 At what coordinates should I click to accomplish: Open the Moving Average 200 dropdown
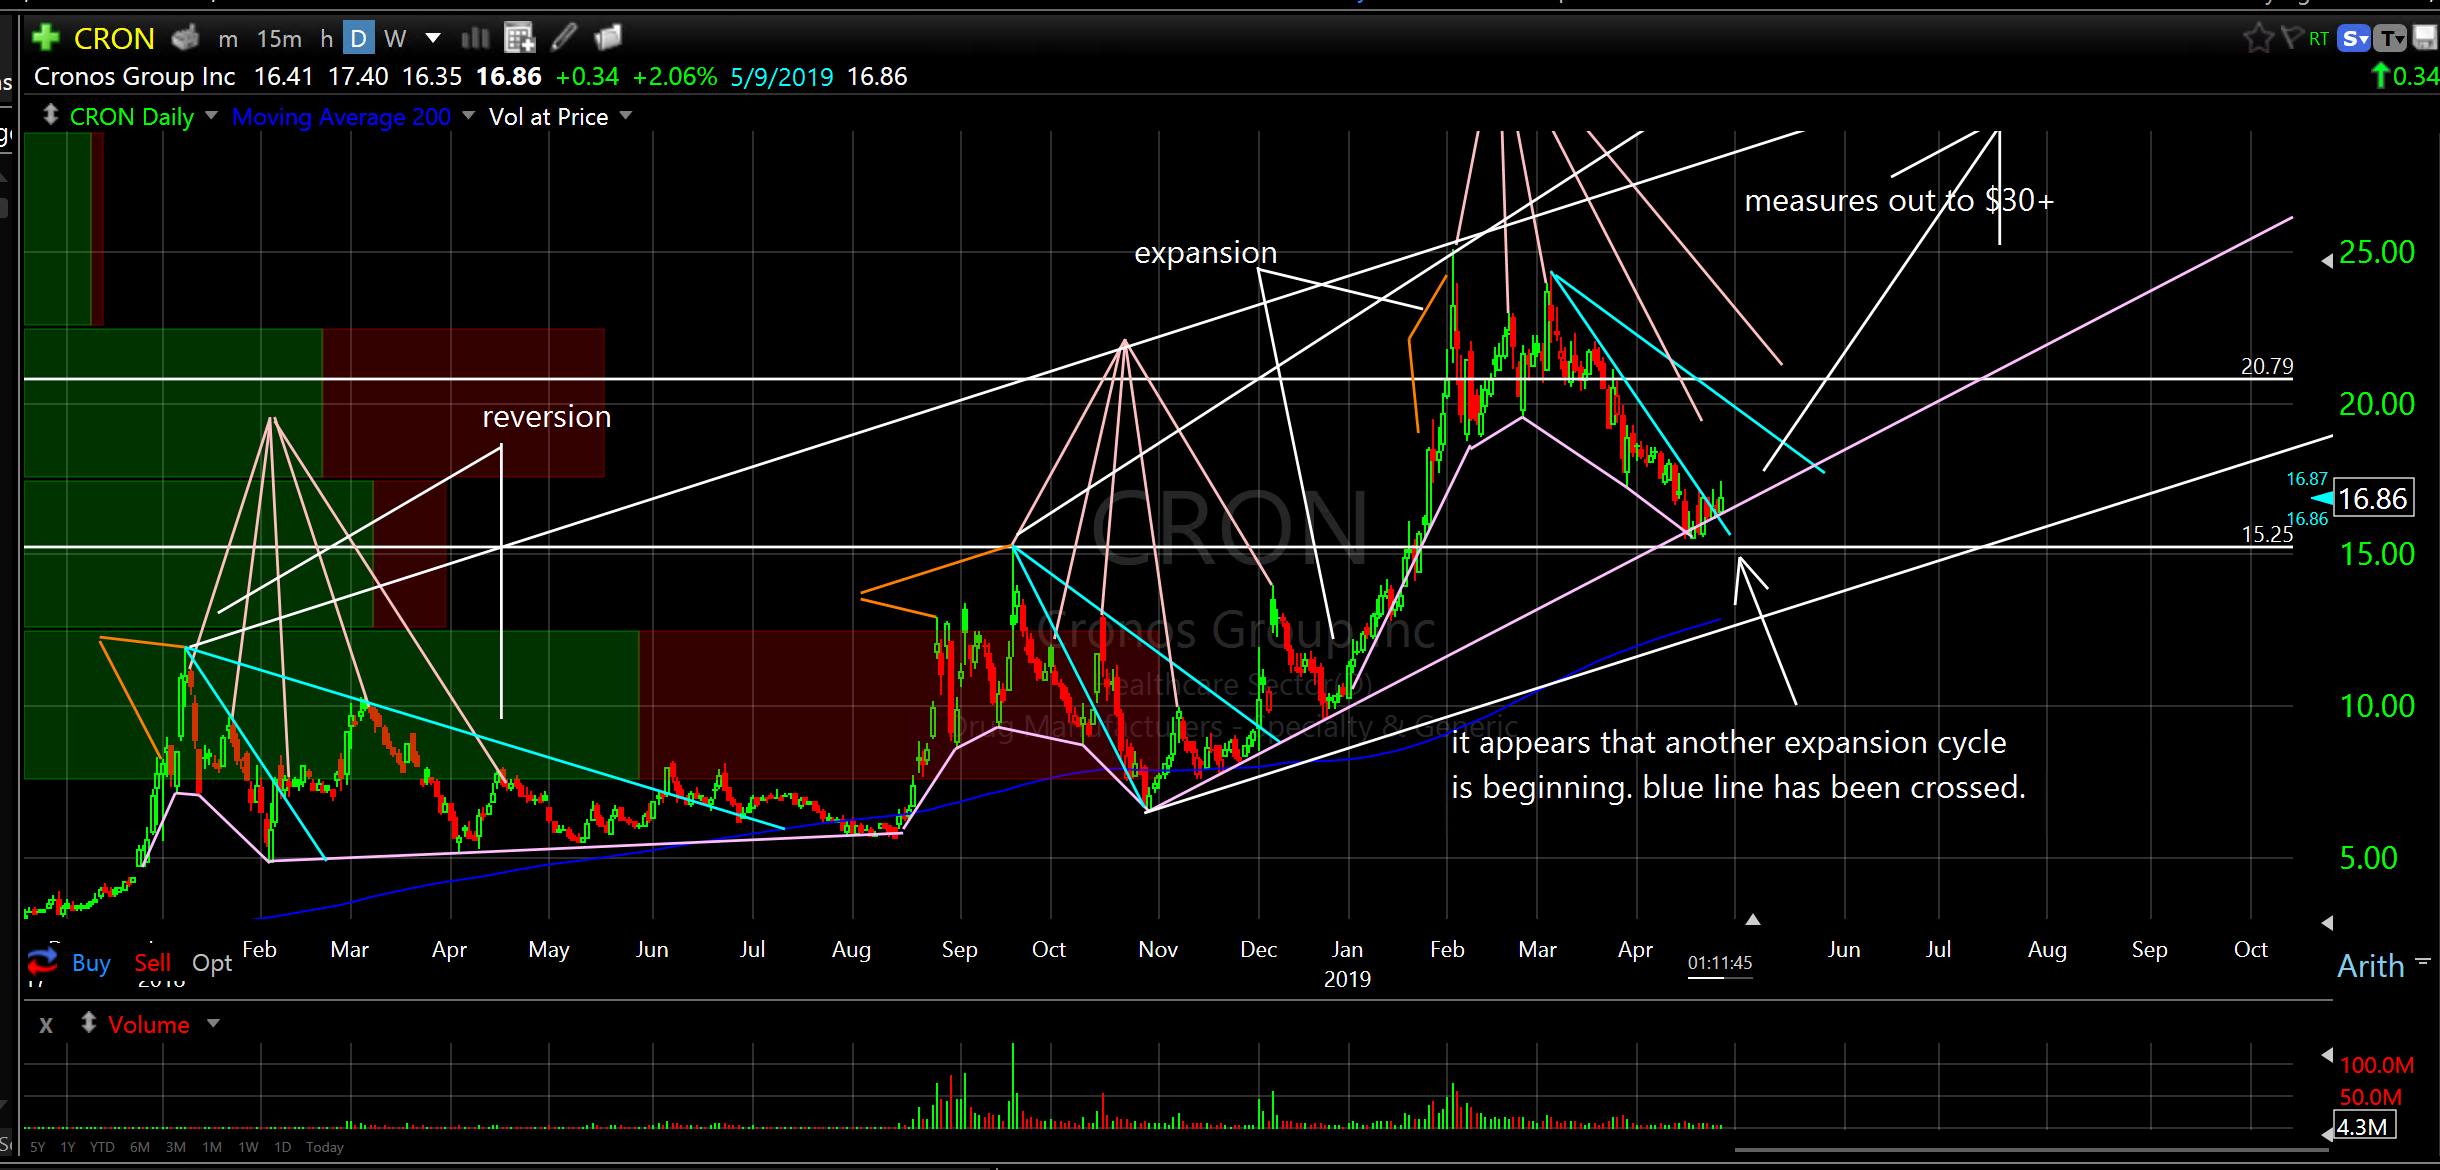tap(468, 116)
